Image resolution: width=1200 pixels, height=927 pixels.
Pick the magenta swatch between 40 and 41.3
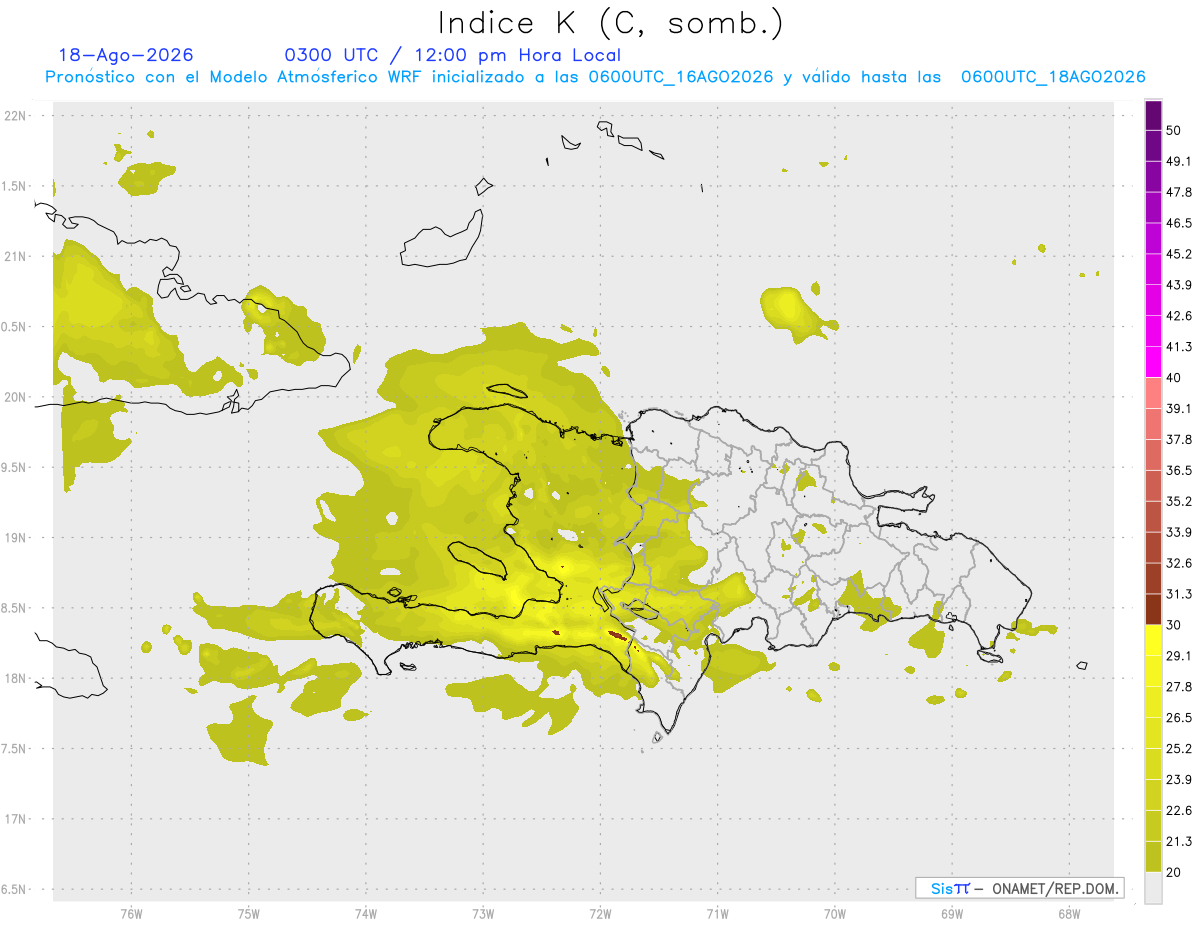click(1153, 362)
